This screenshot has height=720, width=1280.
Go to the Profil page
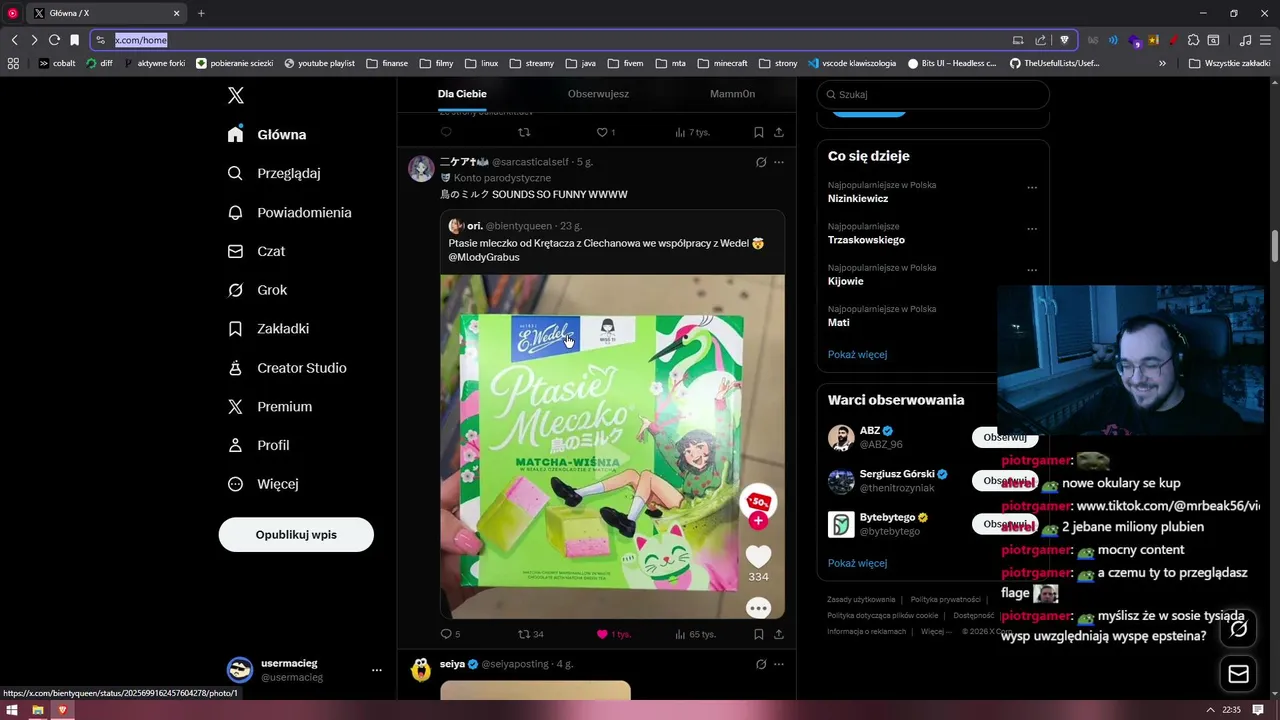tap(258, 445)
